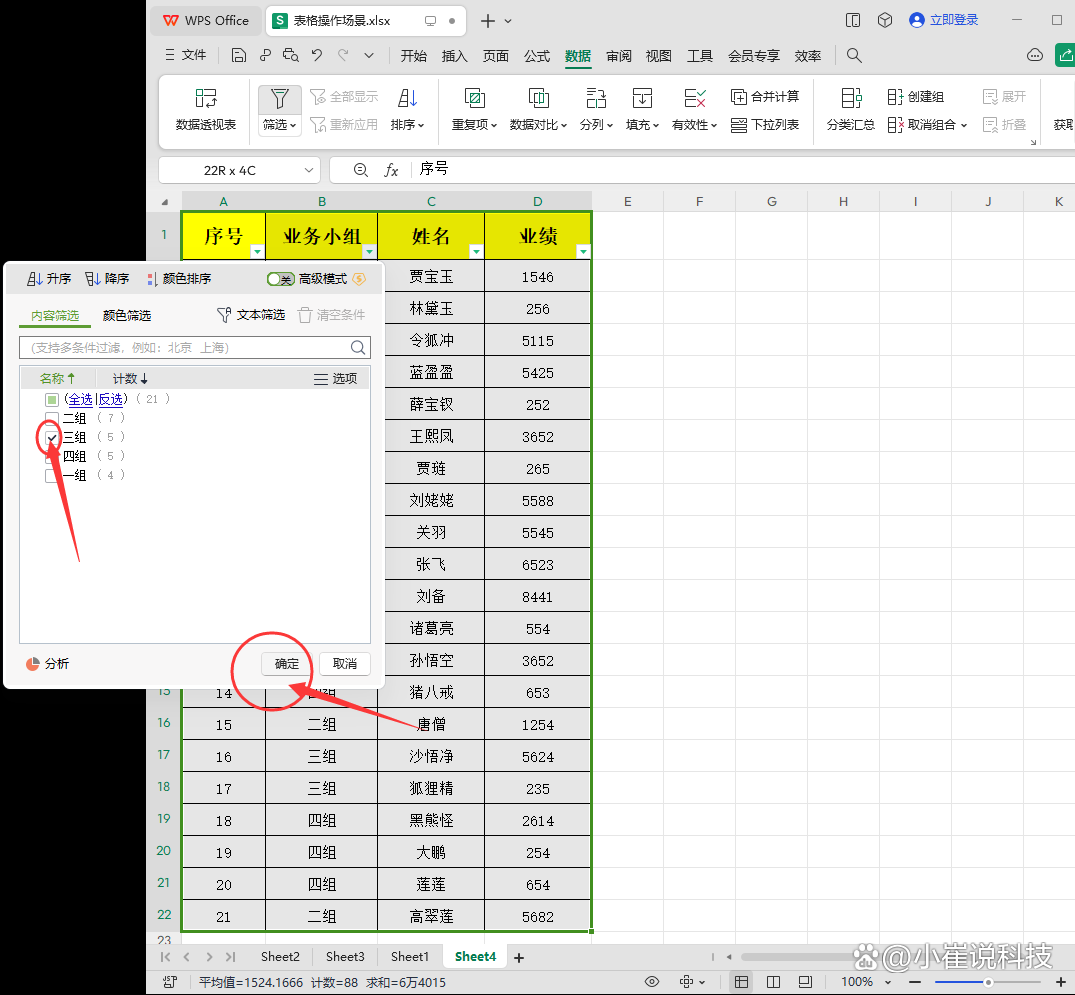Click the zoom out minus button

click(915, 982)
